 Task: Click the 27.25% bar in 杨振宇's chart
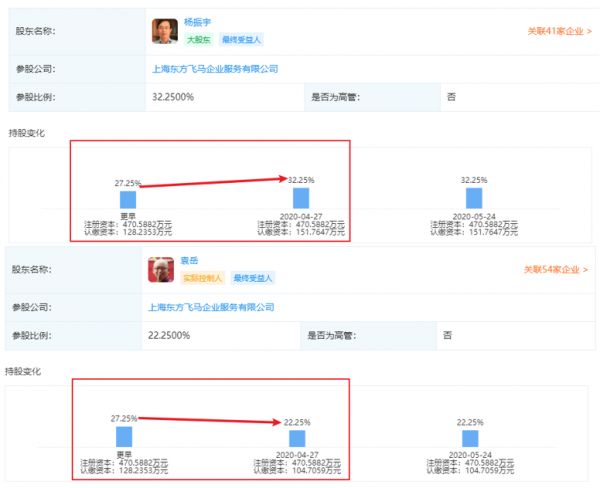tap(128, 198)
